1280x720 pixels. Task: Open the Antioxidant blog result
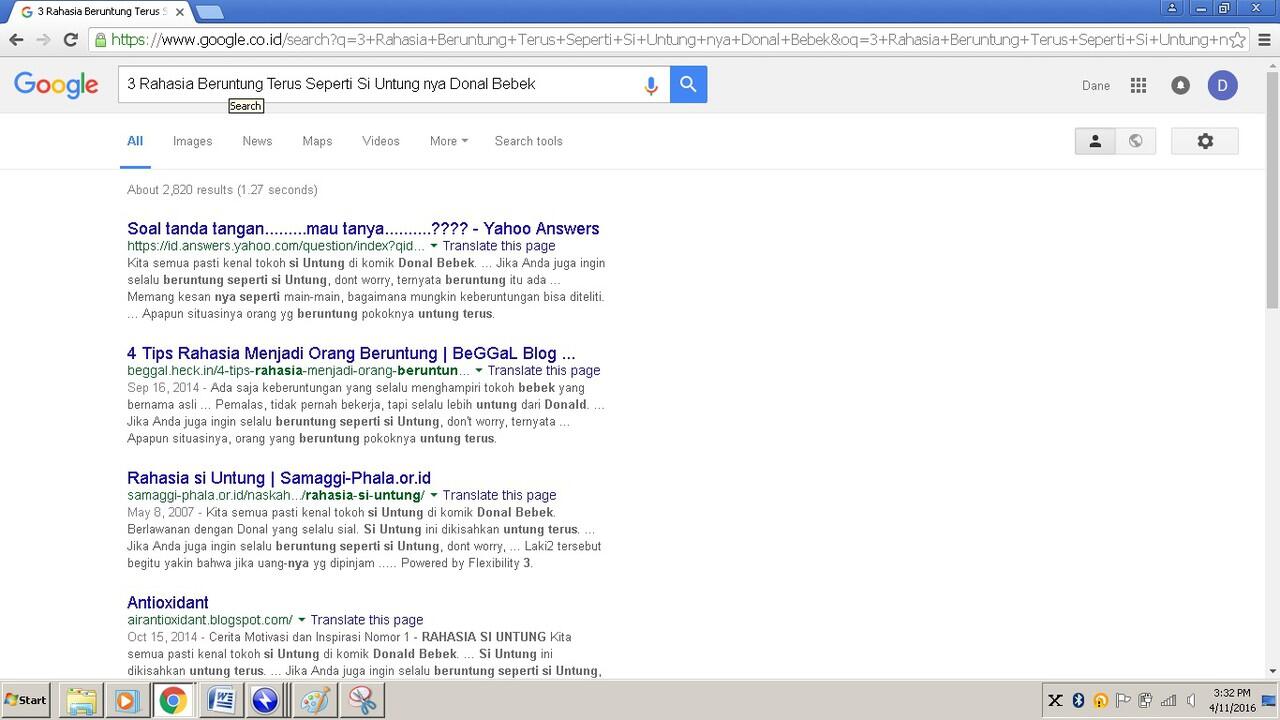tap(168, 602)
